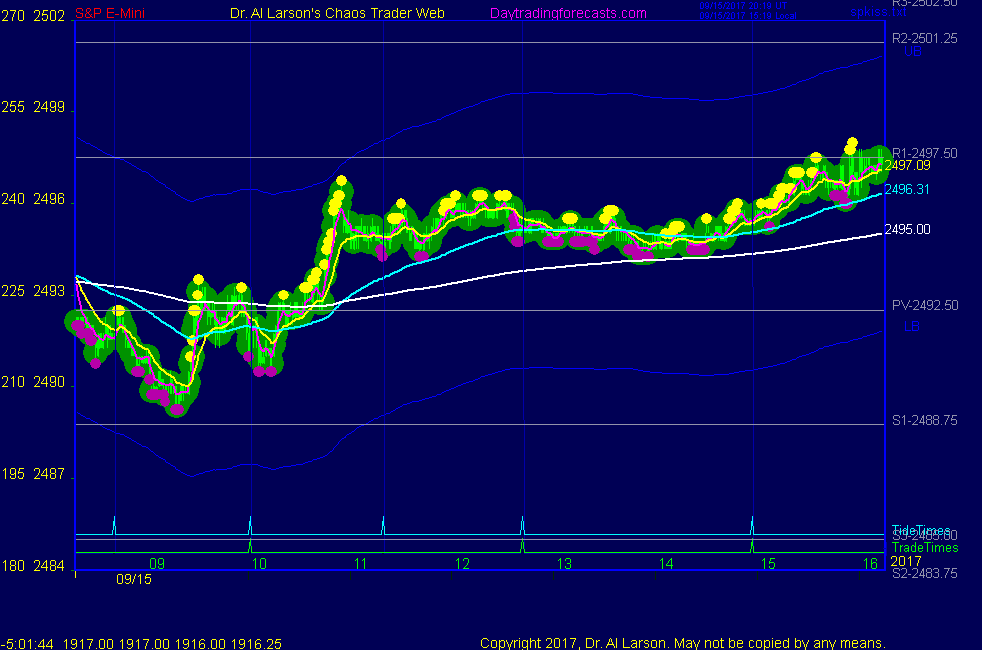Click the blue 'UB' upper band label
The width and height of the screenshot is (982, 650).
[912, 51]
